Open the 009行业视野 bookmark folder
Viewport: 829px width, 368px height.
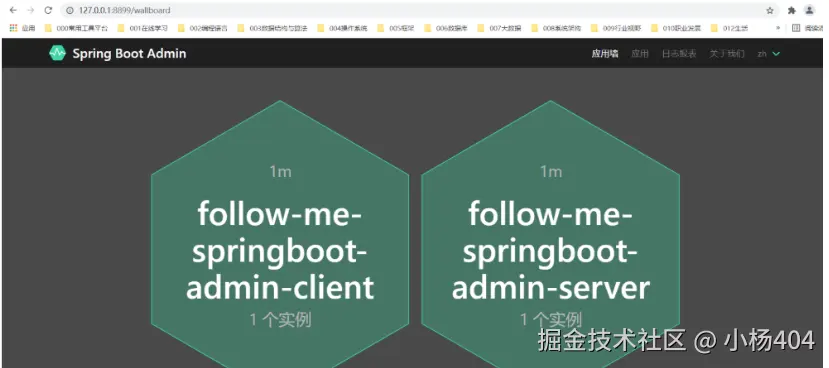coord(616,28)
